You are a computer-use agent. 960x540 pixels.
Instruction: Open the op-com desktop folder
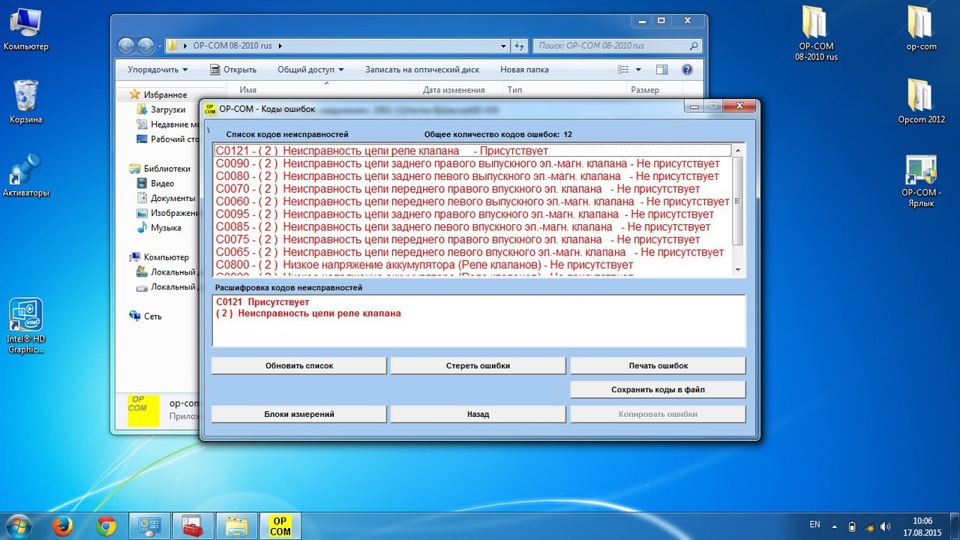(x=921, y=28)
